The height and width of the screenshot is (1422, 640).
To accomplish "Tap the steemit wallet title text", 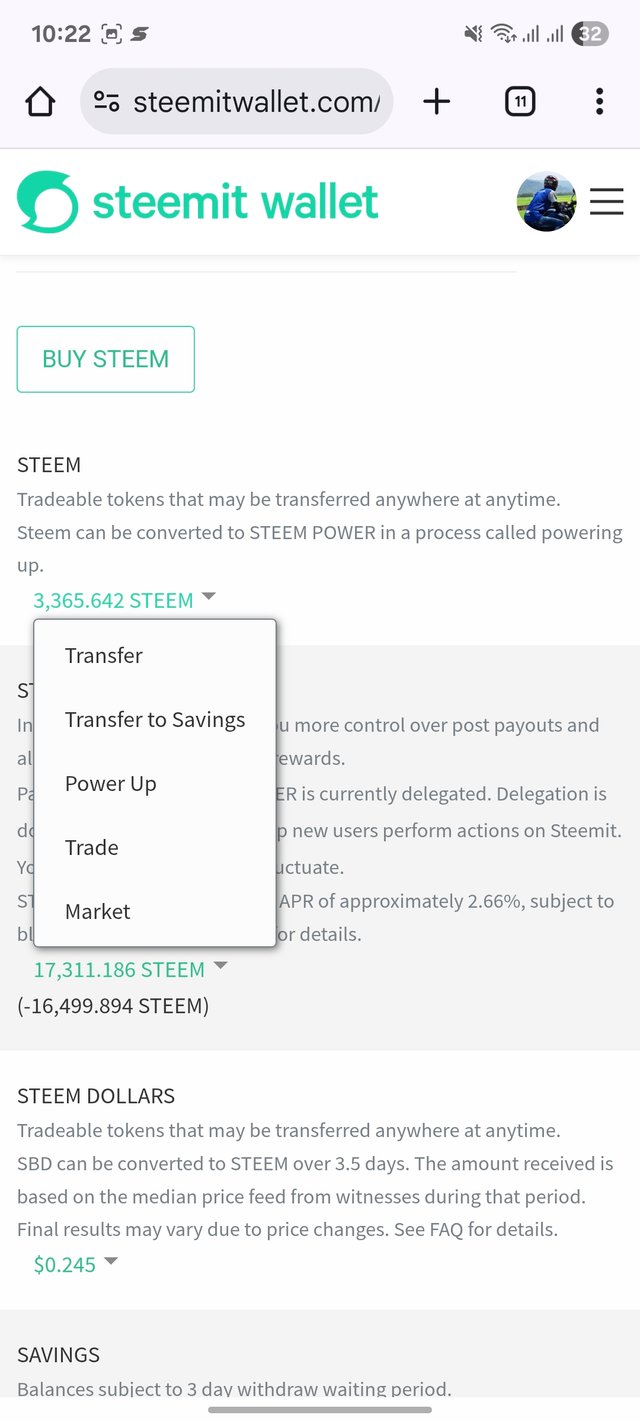I will point(235,202).
